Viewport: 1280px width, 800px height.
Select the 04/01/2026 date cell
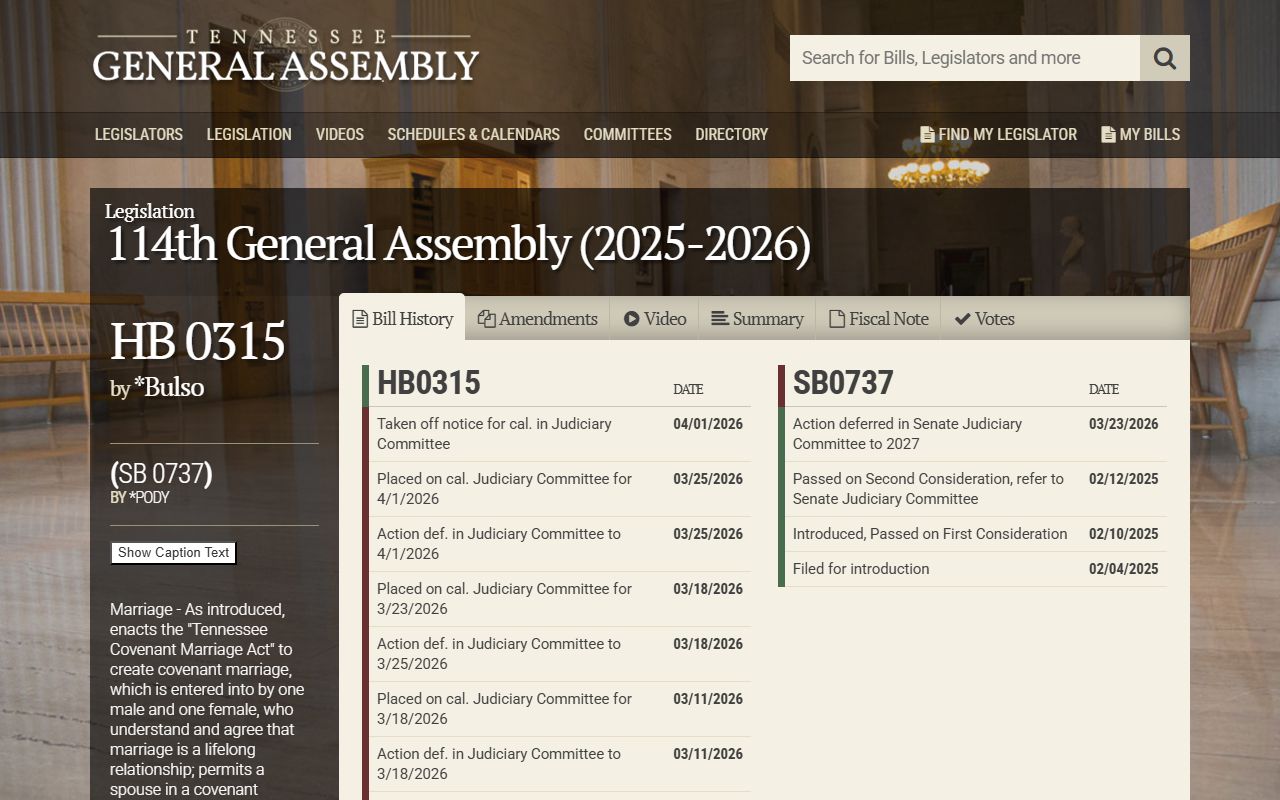coord(708,424)
